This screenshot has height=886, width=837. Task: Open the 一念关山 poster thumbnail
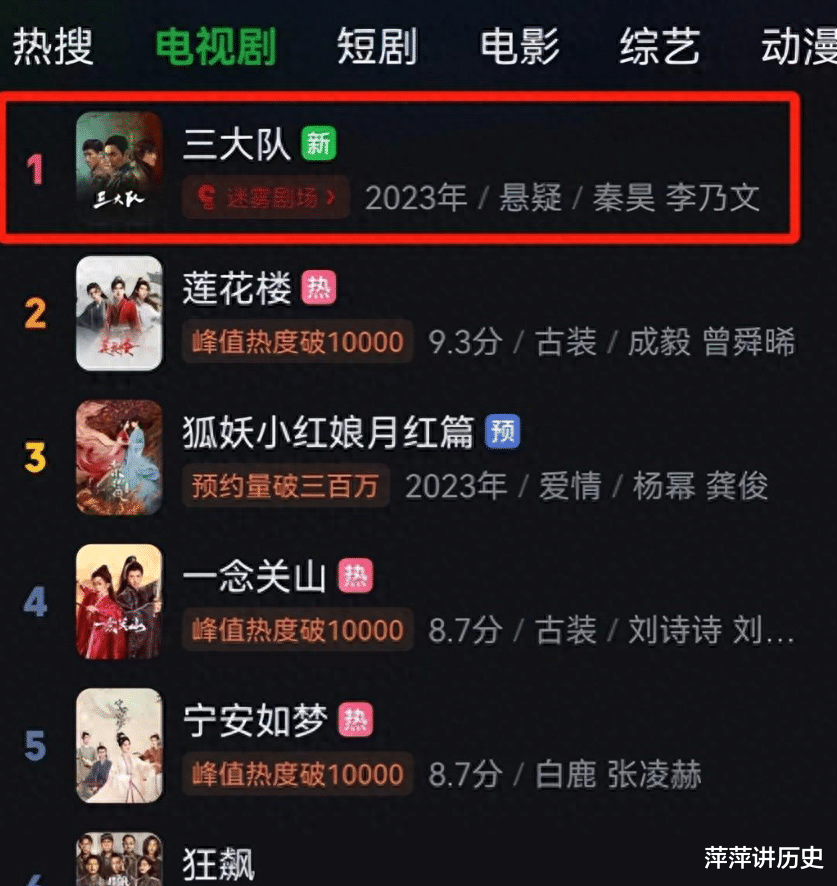(x=119, y=601)
